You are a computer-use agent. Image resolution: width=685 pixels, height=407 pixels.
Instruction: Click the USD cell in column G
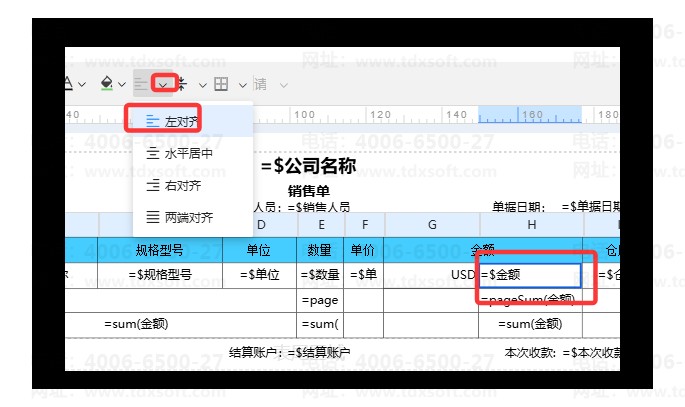pos(432,274)
